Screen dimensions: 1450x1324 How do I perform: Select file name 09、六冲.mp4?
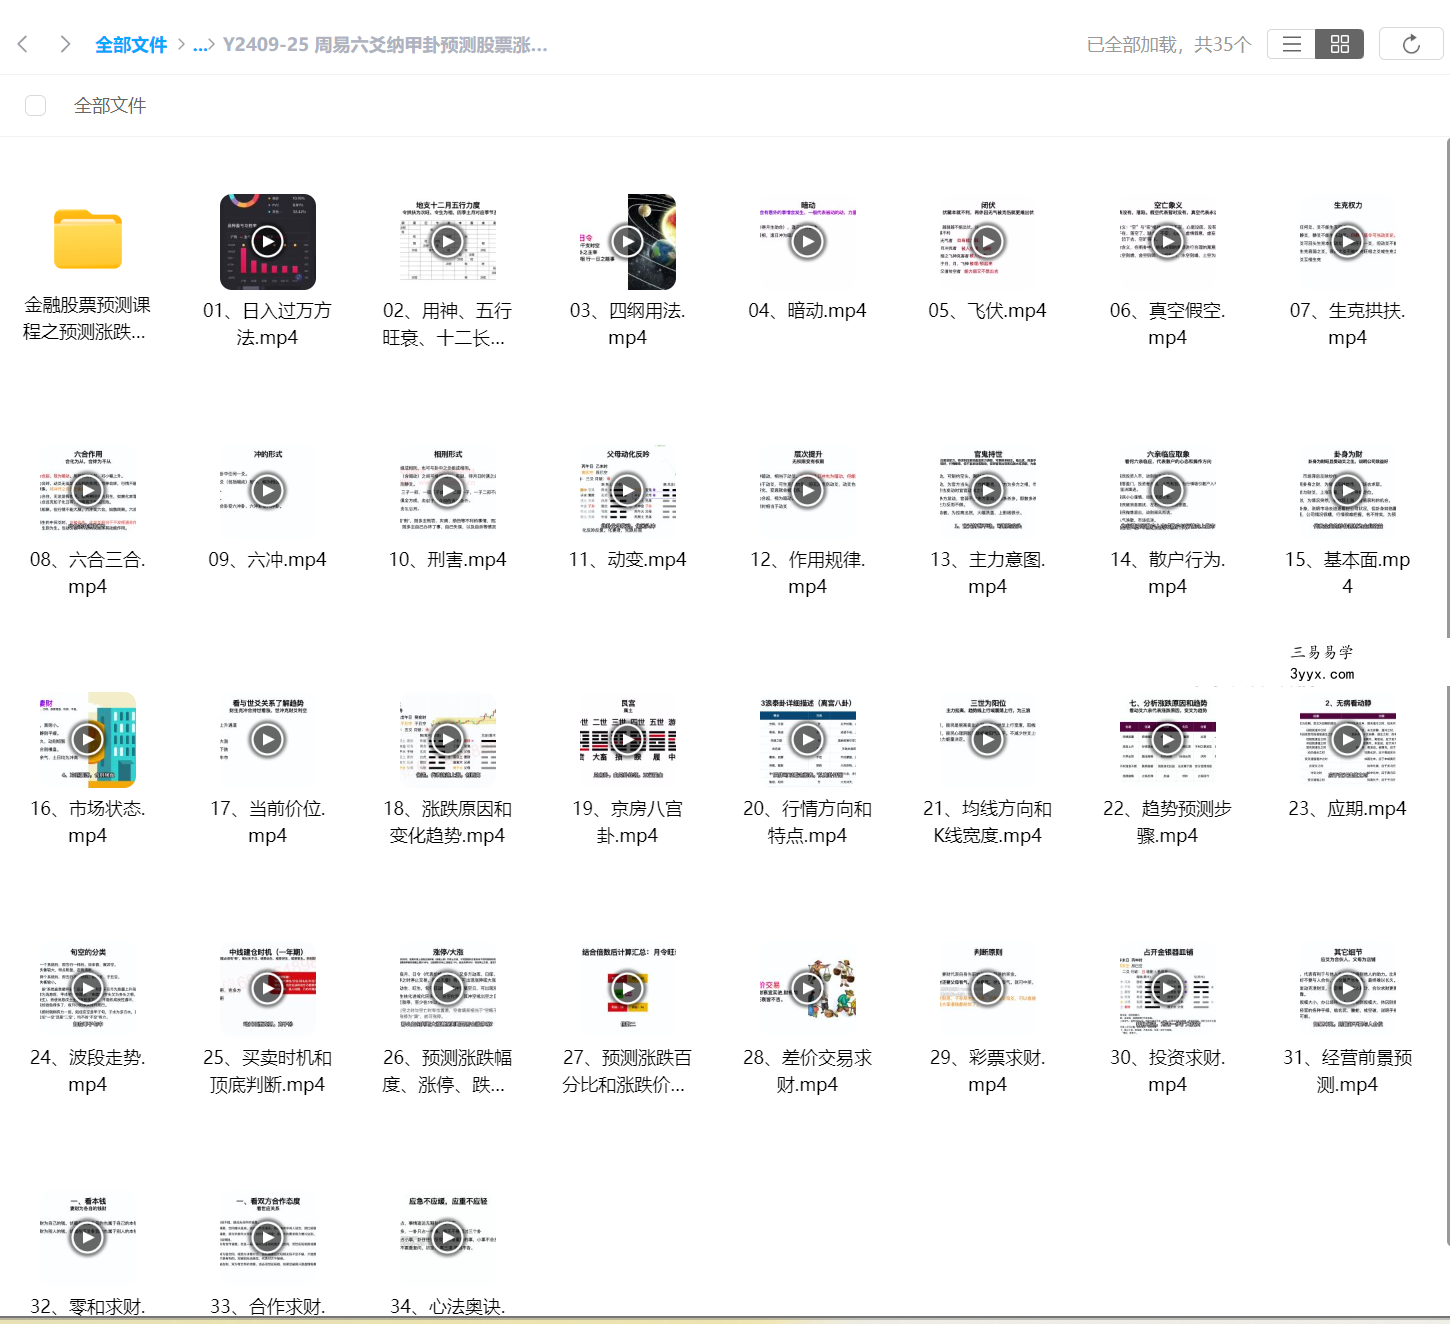(x=267, y=560)
